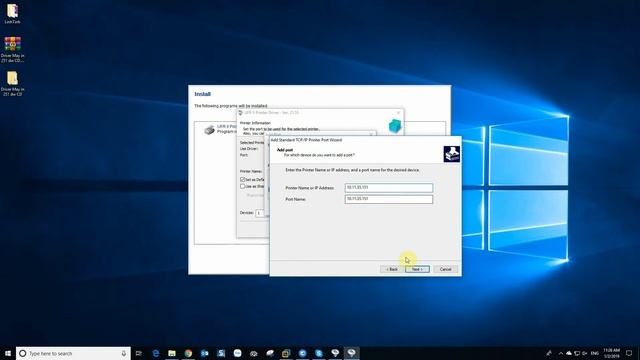
Task: Click the Install heading text
Action: click(x=202, y=94)
